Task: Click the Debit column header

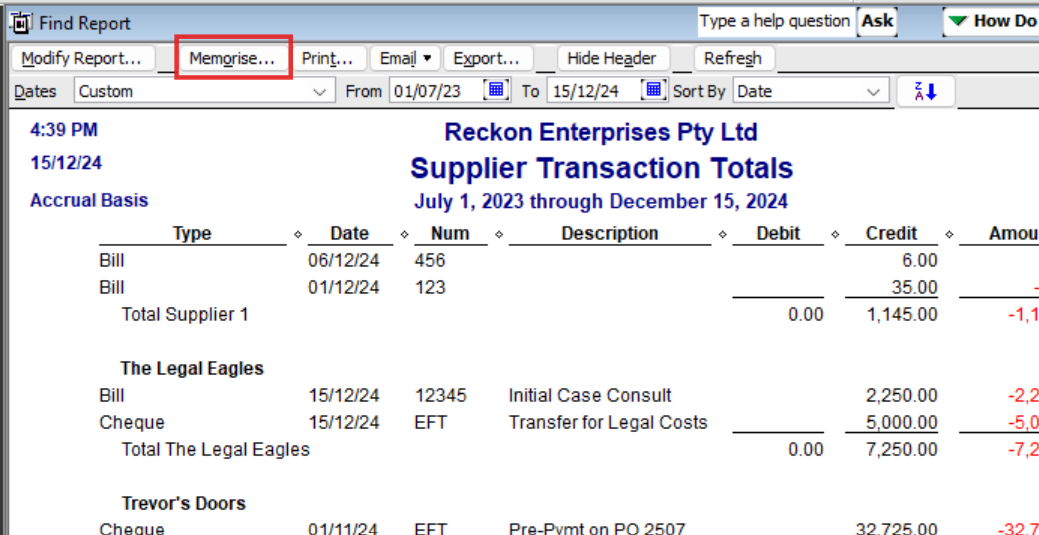Action: [x=778, y=233]
